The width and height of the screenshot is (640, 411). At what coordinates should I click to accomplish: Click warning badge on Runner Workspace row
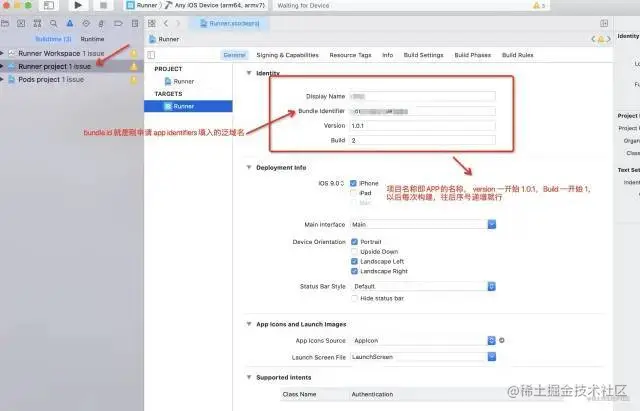(133, 53)
